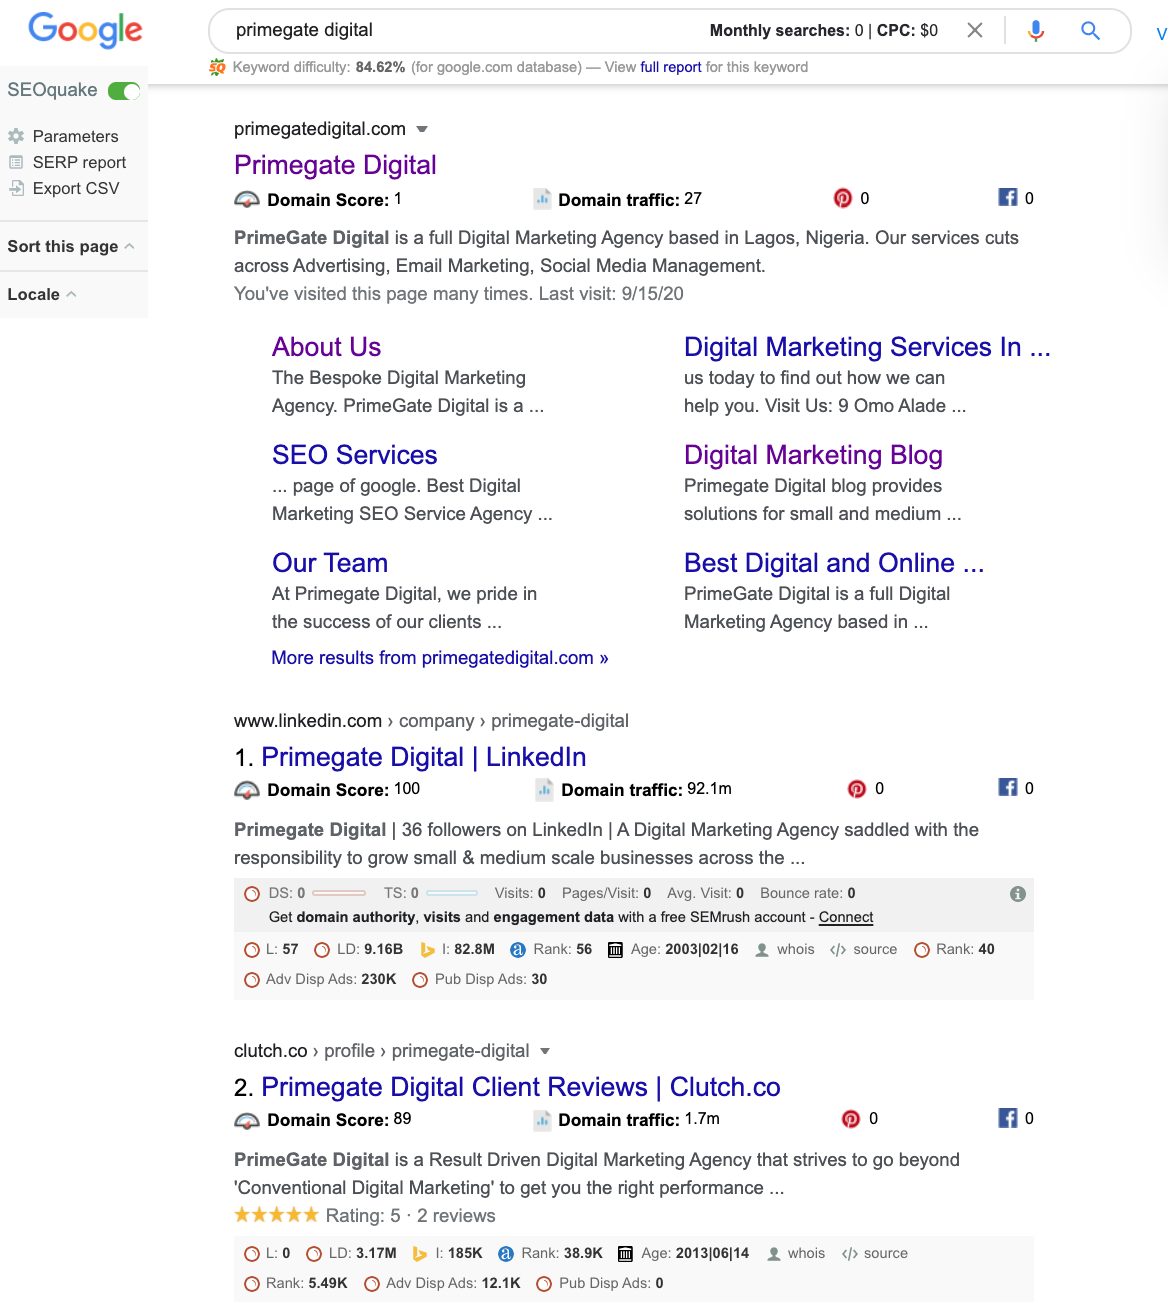Open the dropdown arrow next to primegatedigital.com
The image size is (1168, 1302).
point(422,129)
